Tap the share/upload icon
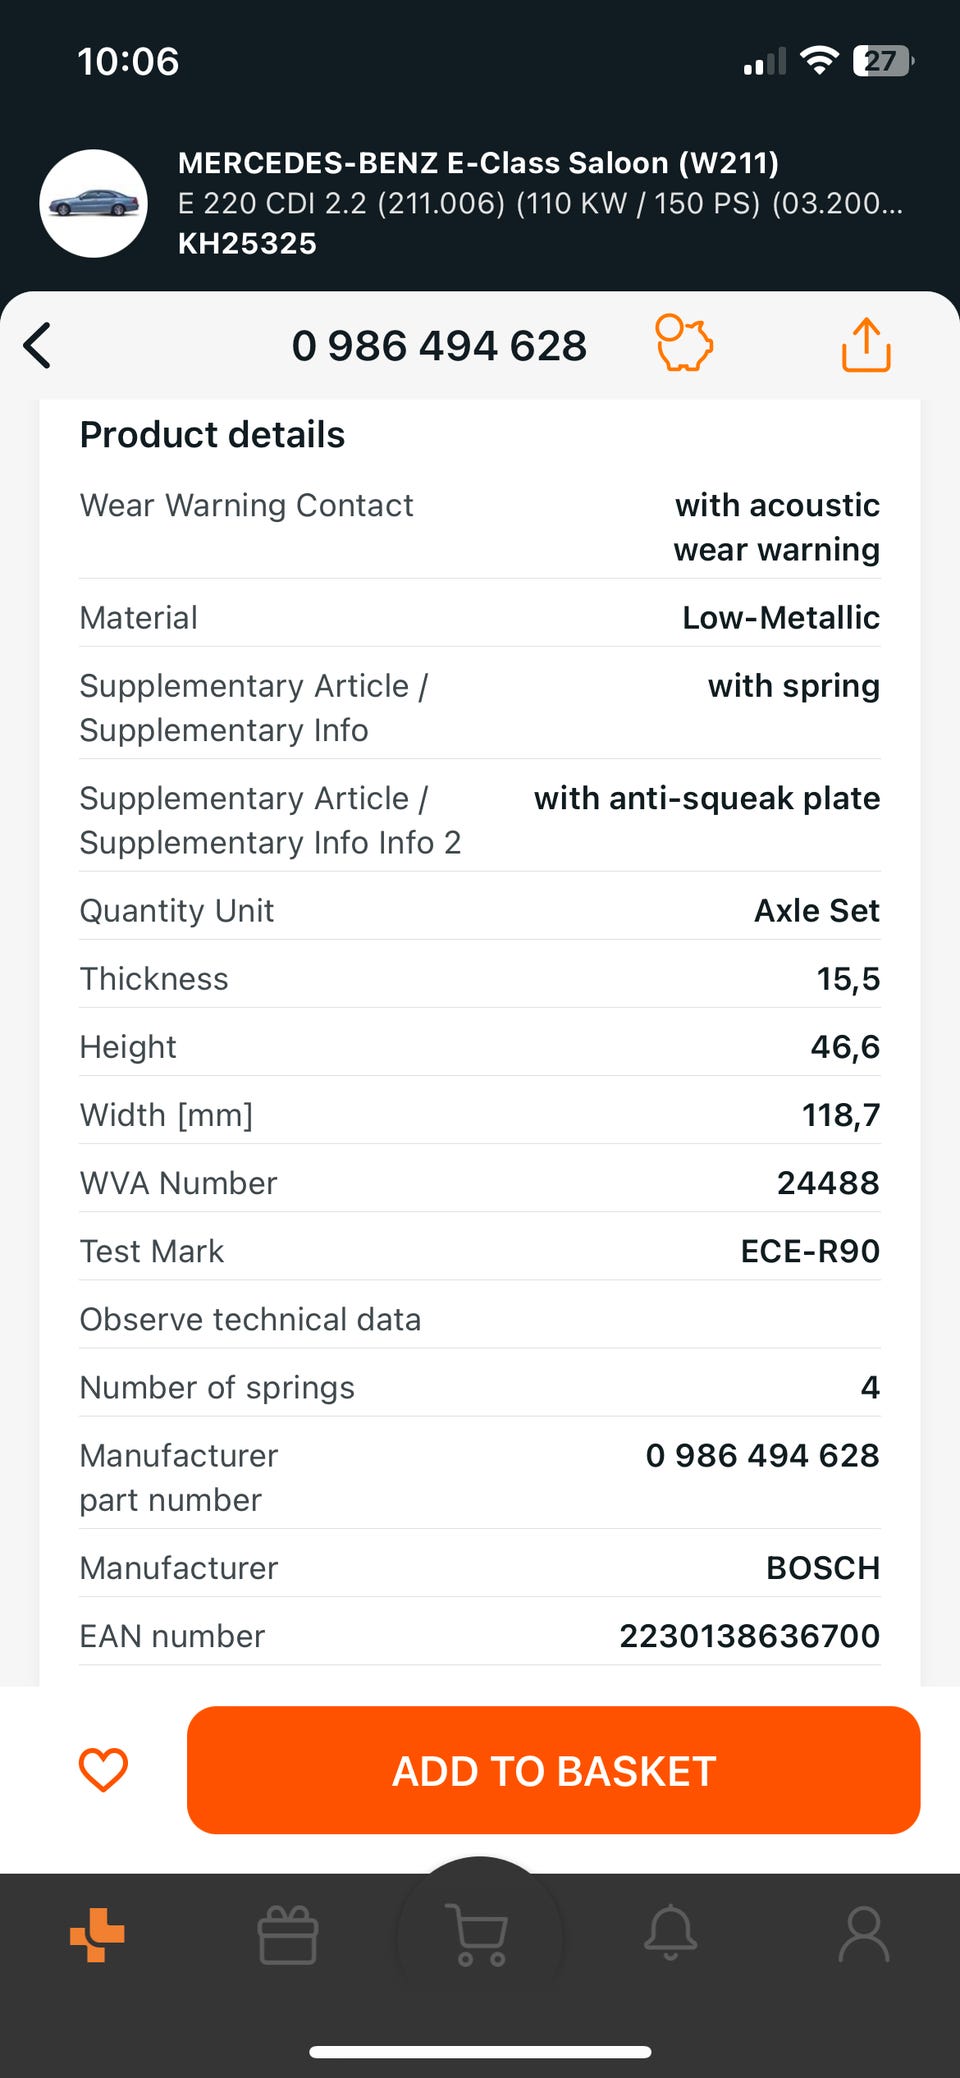960x2078 pixels. 866,345
